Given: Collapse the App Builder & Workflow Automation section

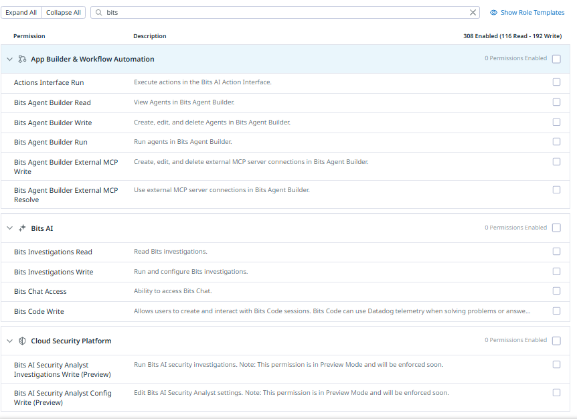Looking at the screenshot, I should point(10,59).
